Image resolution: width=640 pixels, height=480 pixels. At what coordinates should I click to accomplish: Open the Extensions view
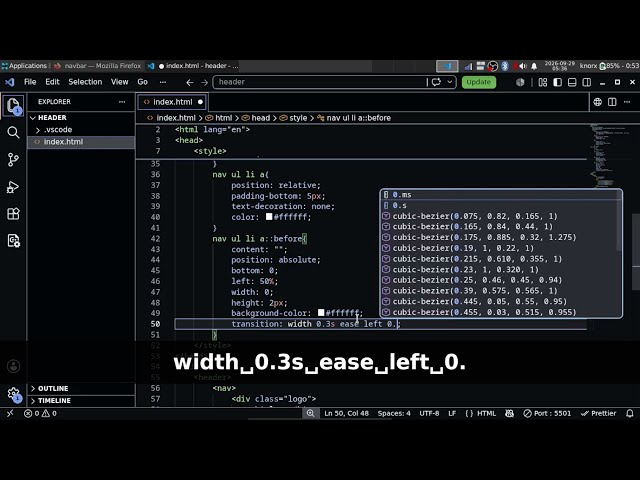coord(13,214)
